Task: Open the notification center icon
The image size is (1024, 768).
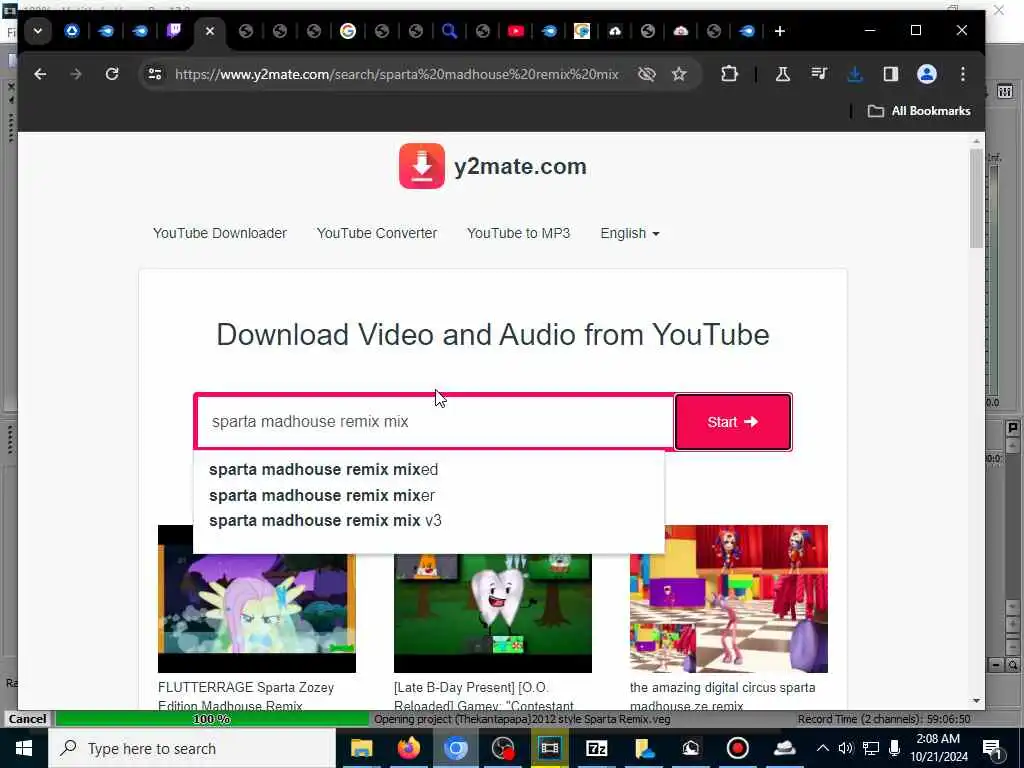Action: [x=993, y=748]
